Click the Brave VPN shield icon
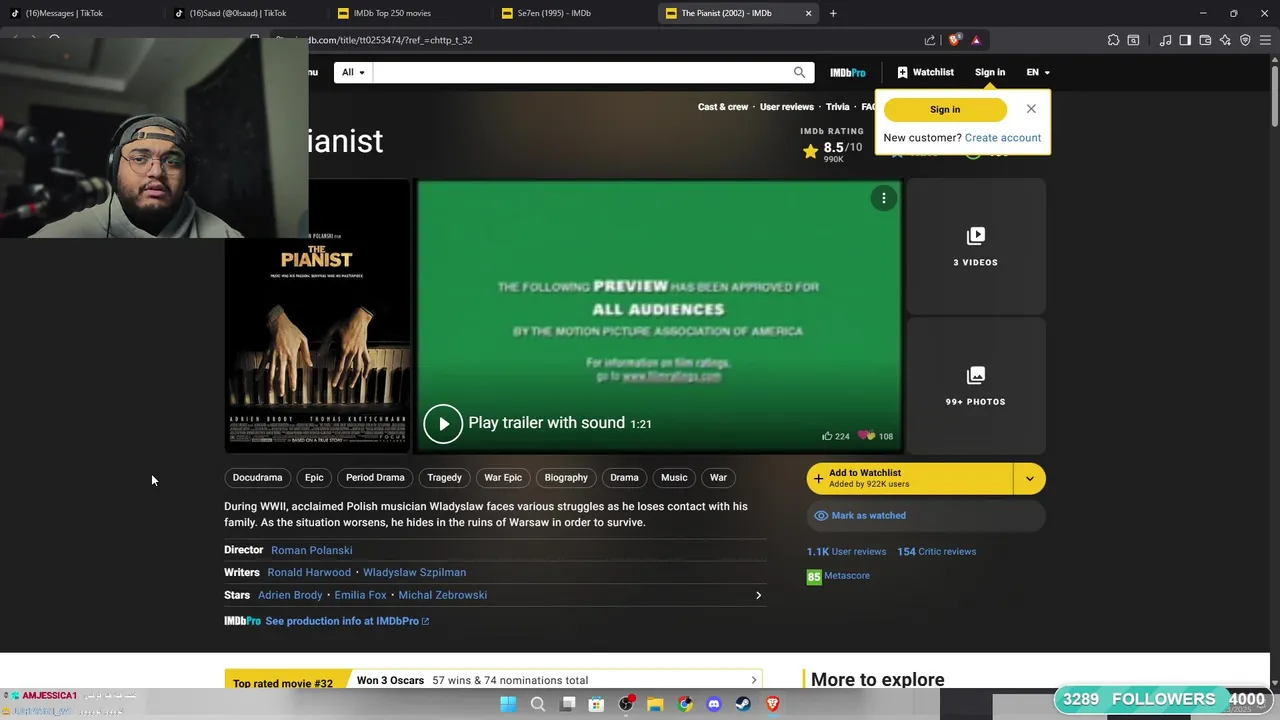 [x=1245, y=40]
